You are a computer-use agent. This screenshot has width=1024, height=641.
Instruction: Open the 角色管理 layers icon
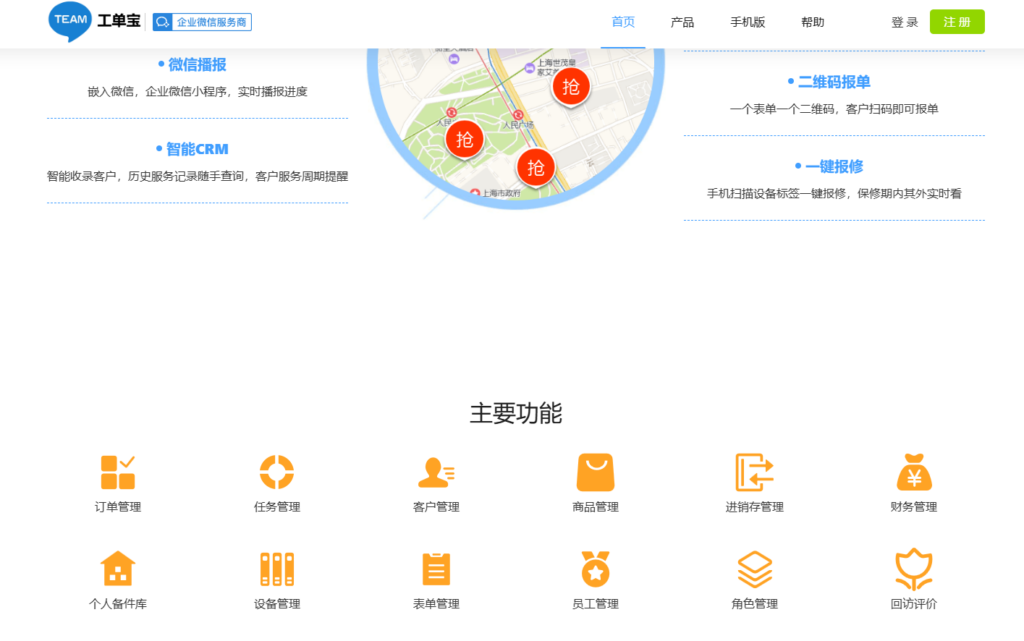coord(754,569)
